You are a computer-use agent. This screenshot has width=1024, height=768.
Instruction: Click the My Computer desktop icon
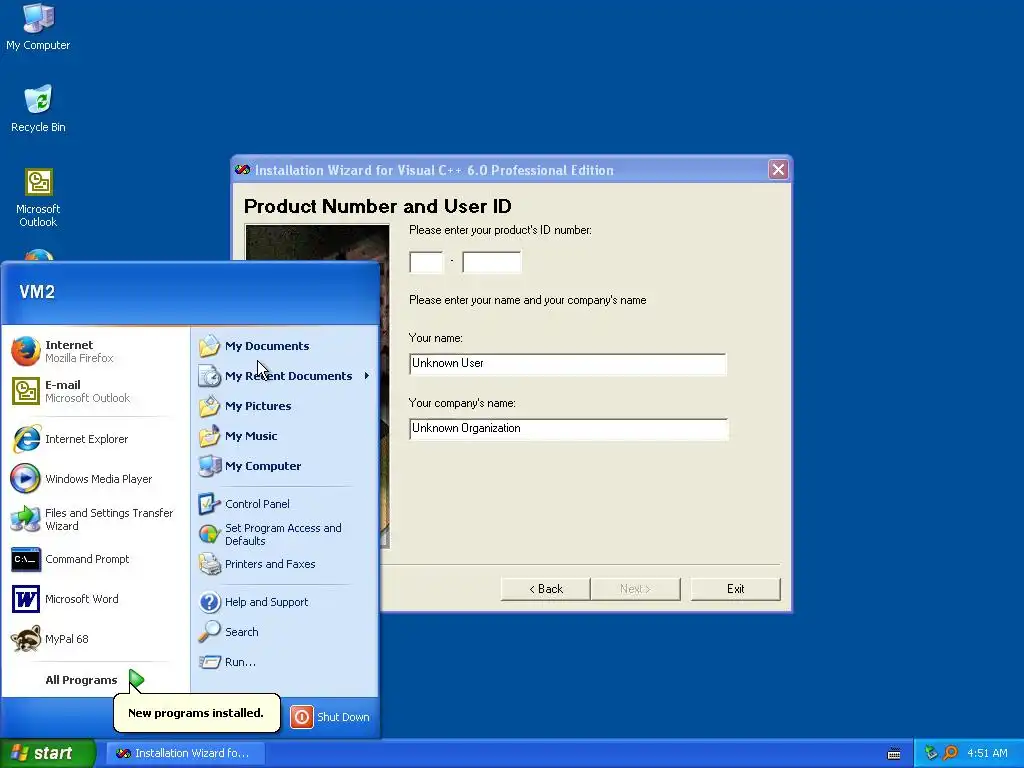point(38,27)
